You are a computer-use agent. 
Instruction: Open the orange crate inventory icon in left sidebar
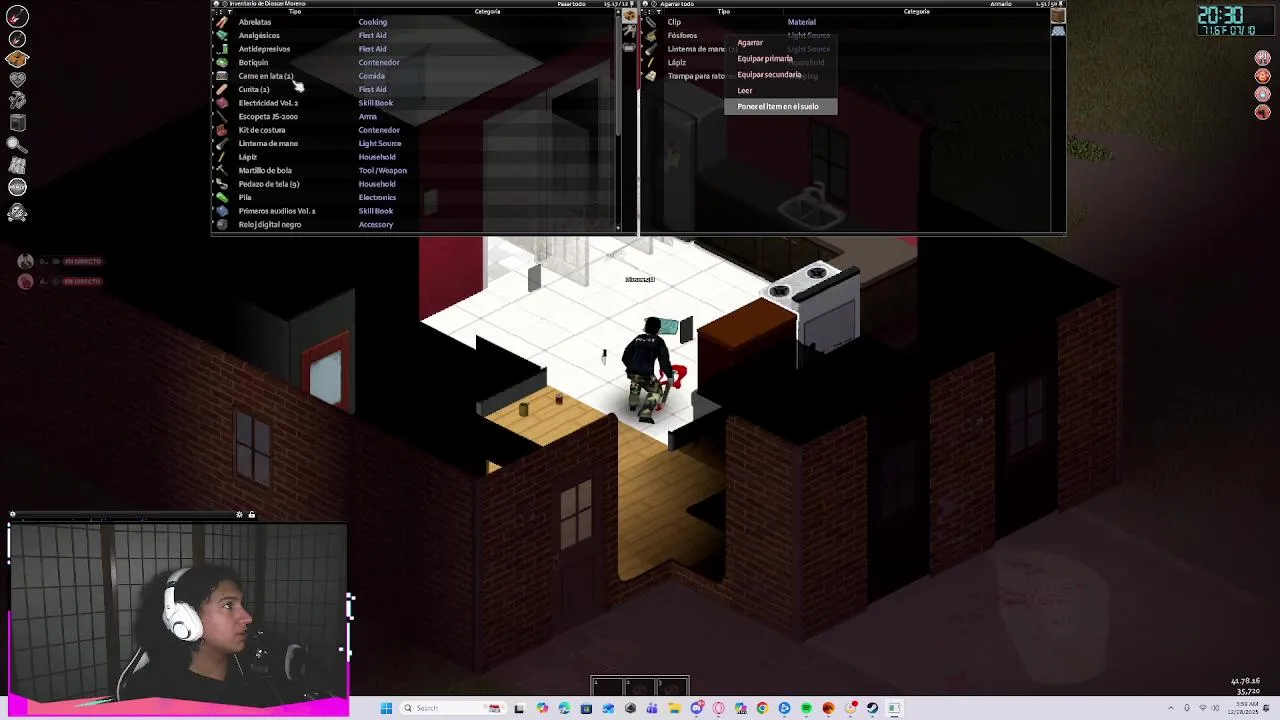click(x=17, y=59)
